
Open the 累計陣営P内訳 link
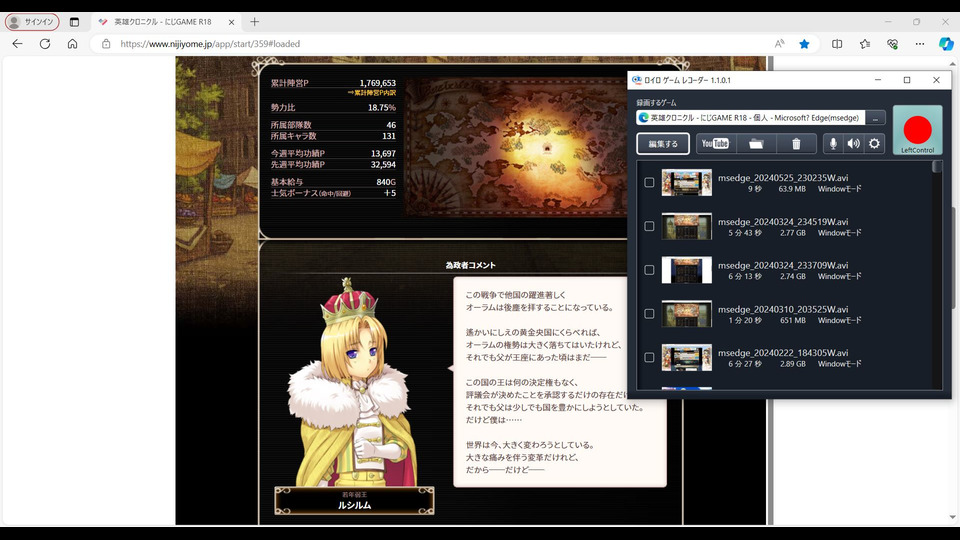pyautogui.click(x=372, y=92)
